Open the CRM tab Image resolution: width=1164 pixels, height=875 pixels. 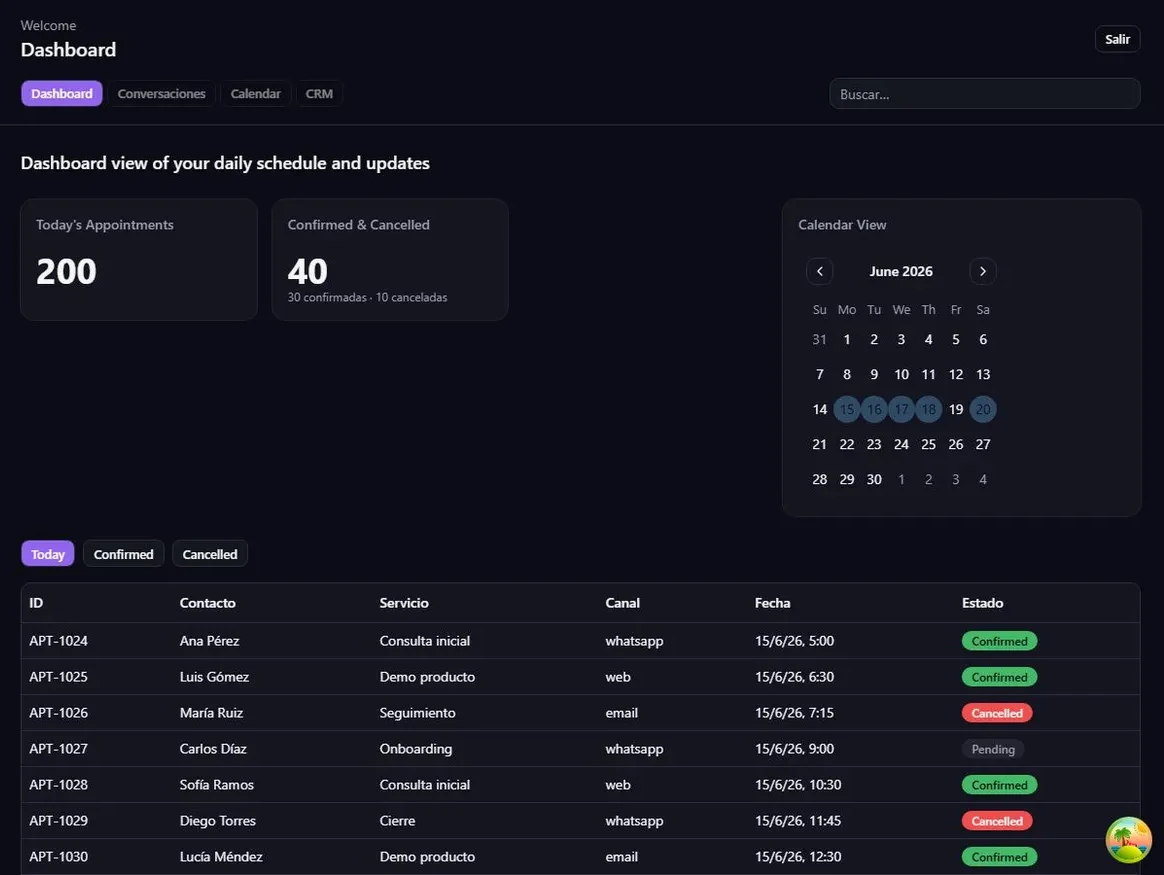pos(319,94)
